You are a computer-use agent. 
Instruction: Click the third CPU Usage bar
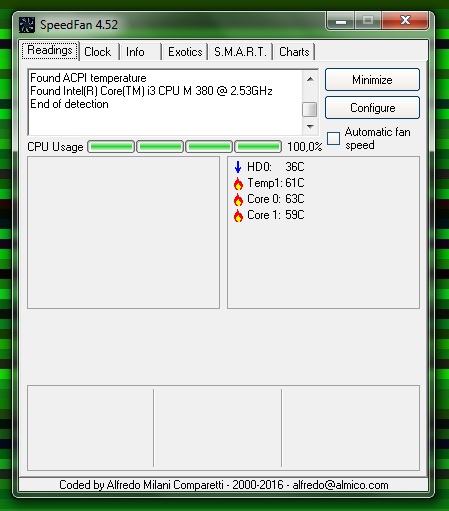209,147
